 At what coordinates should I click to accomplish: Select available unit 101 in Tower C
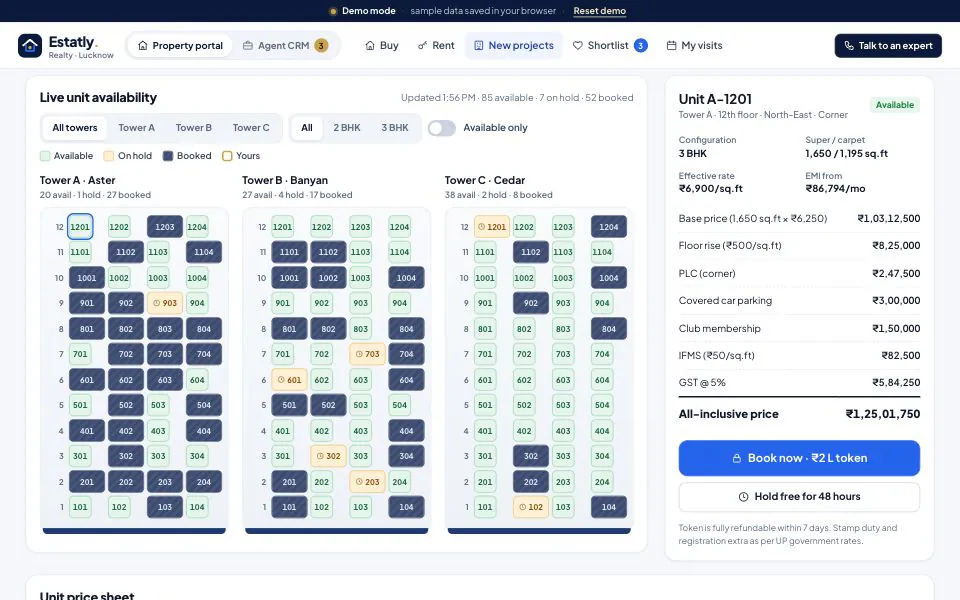pyautogui.click(x=485, y=507)
